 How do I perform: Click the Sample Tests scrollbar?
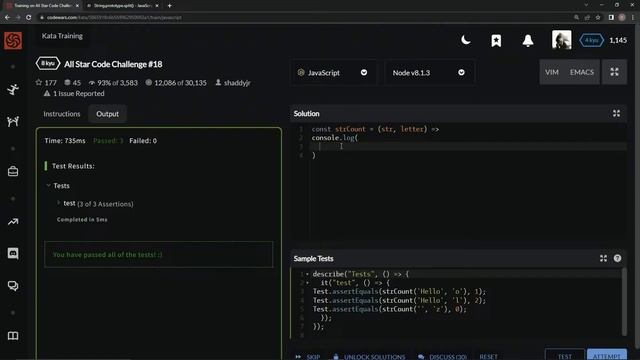(624, 302)
